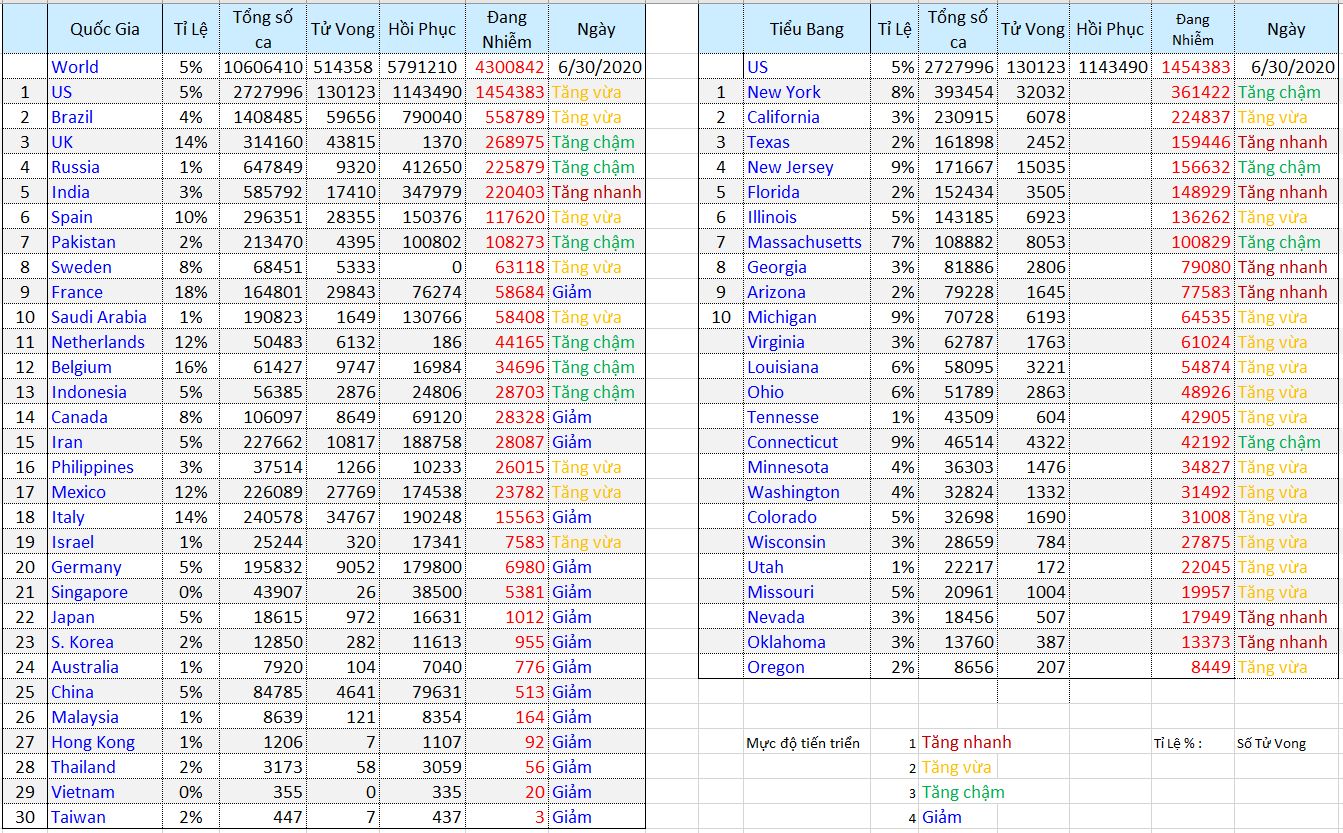Screen dimensions: 1343x833
Task: Click Arizona ratio cell 2%
Action: point(894,292)
